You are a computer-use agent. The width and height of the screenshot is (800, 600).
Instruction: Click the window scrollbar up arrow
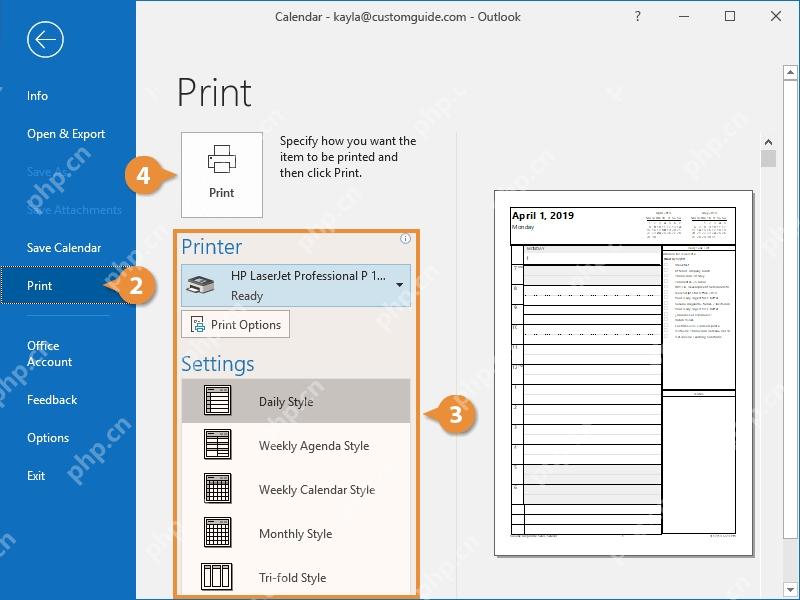click(790, 72)
